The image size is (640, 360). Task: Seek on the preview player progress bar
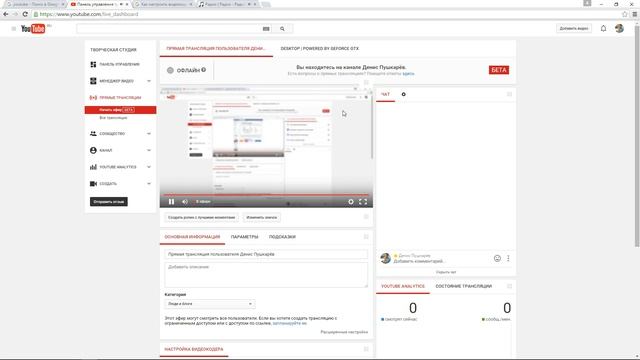coord(266,195)
